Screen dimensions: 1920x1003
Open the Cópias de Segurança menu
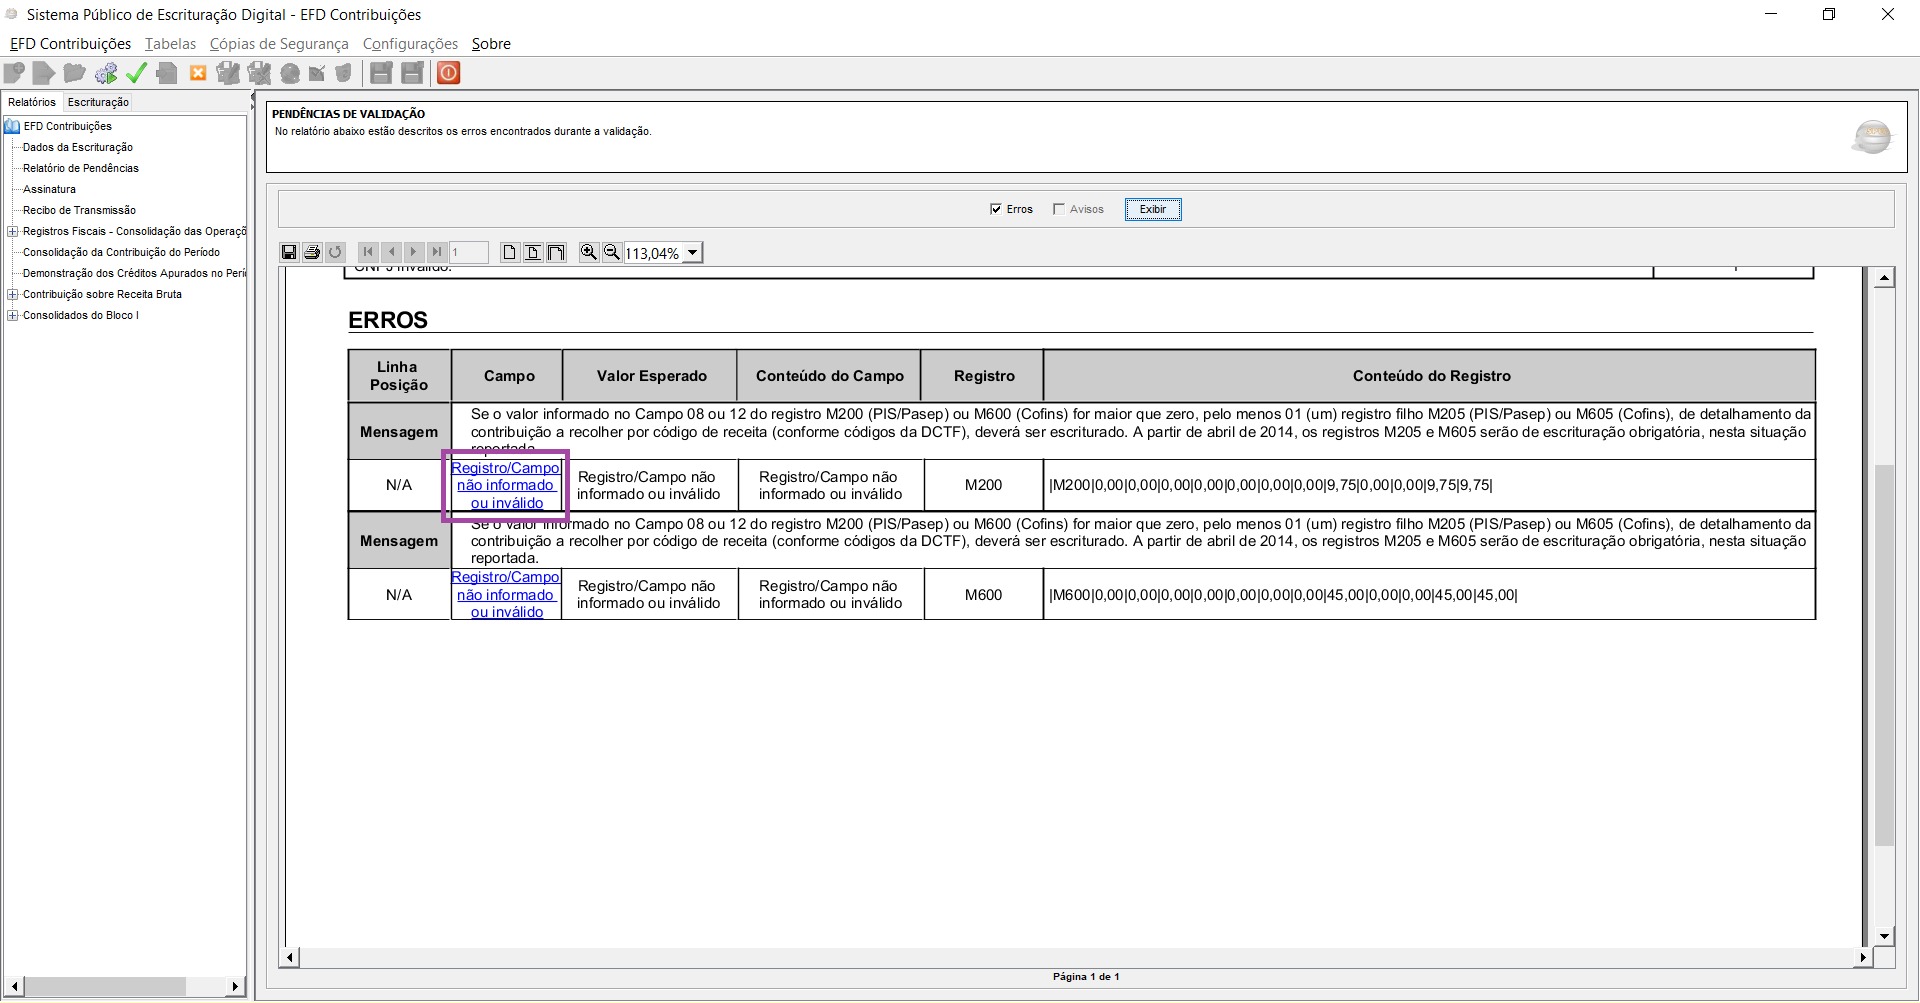tap(279, 43)
